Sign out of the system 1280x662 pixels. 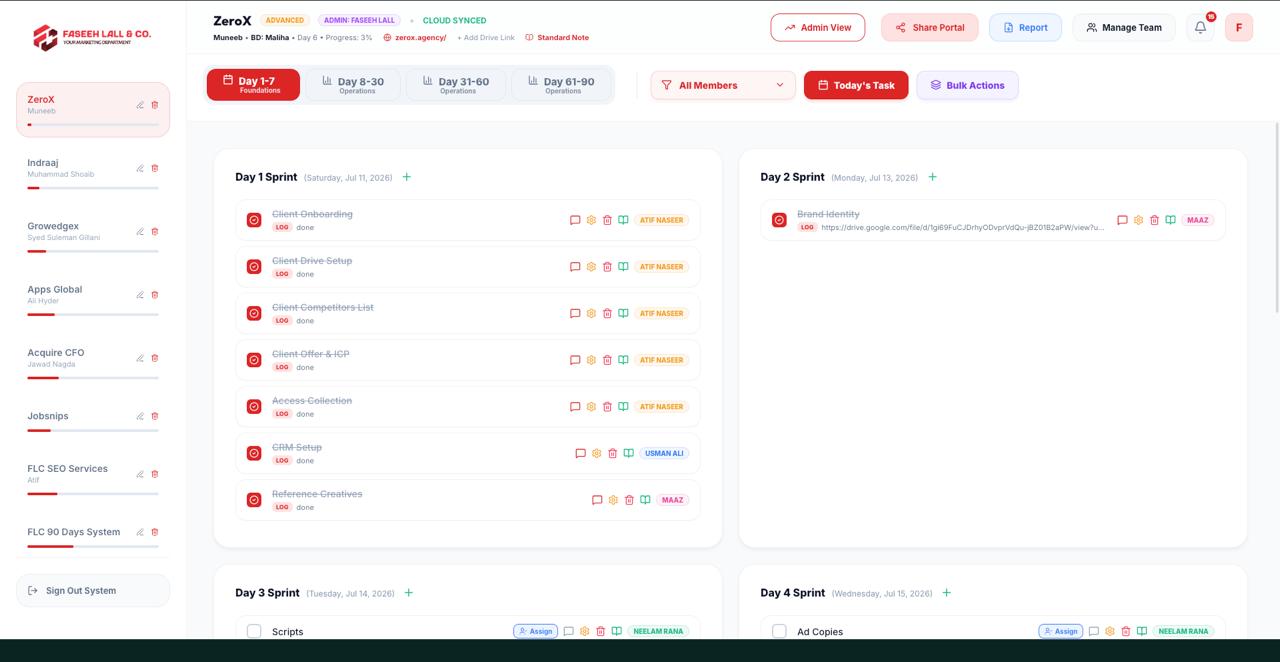tap(93, 591)
